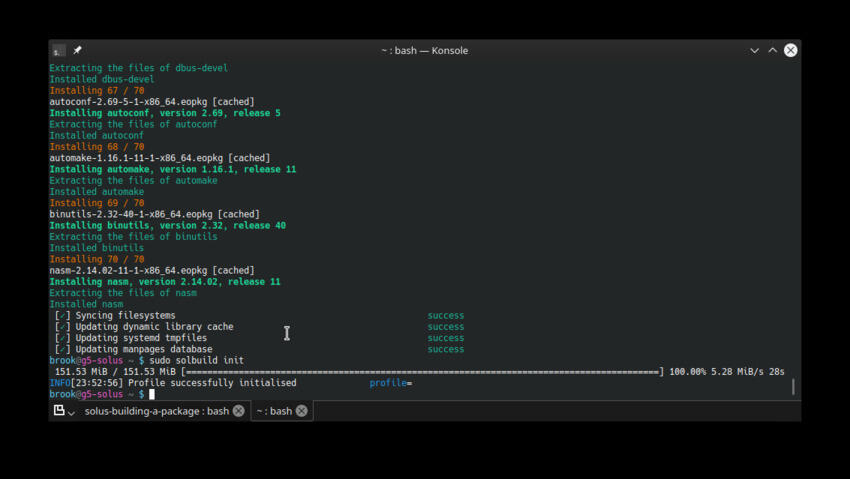
Task: Click 'automake-1.16.1-11-1-x86_64.eopkg [cached]' line
Action: pyautogui.click(x=159, y=158)
